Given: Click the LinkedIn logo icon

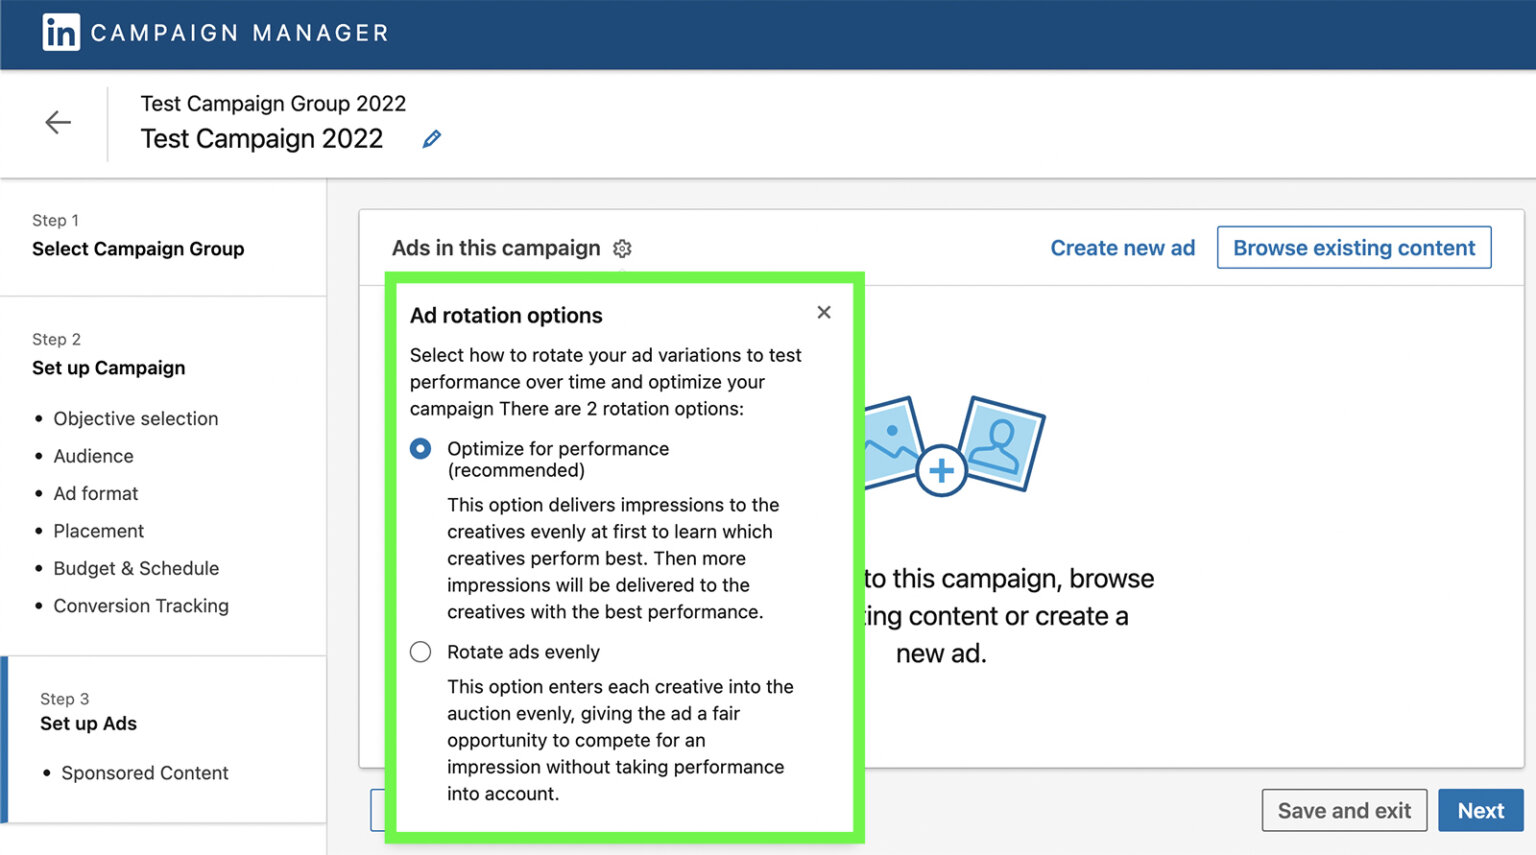Looking at the screenshot, I should 60,33.
